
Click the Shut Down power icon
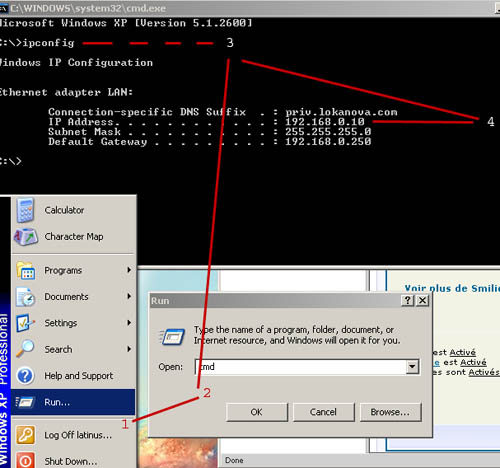click(x=25, y=460)
